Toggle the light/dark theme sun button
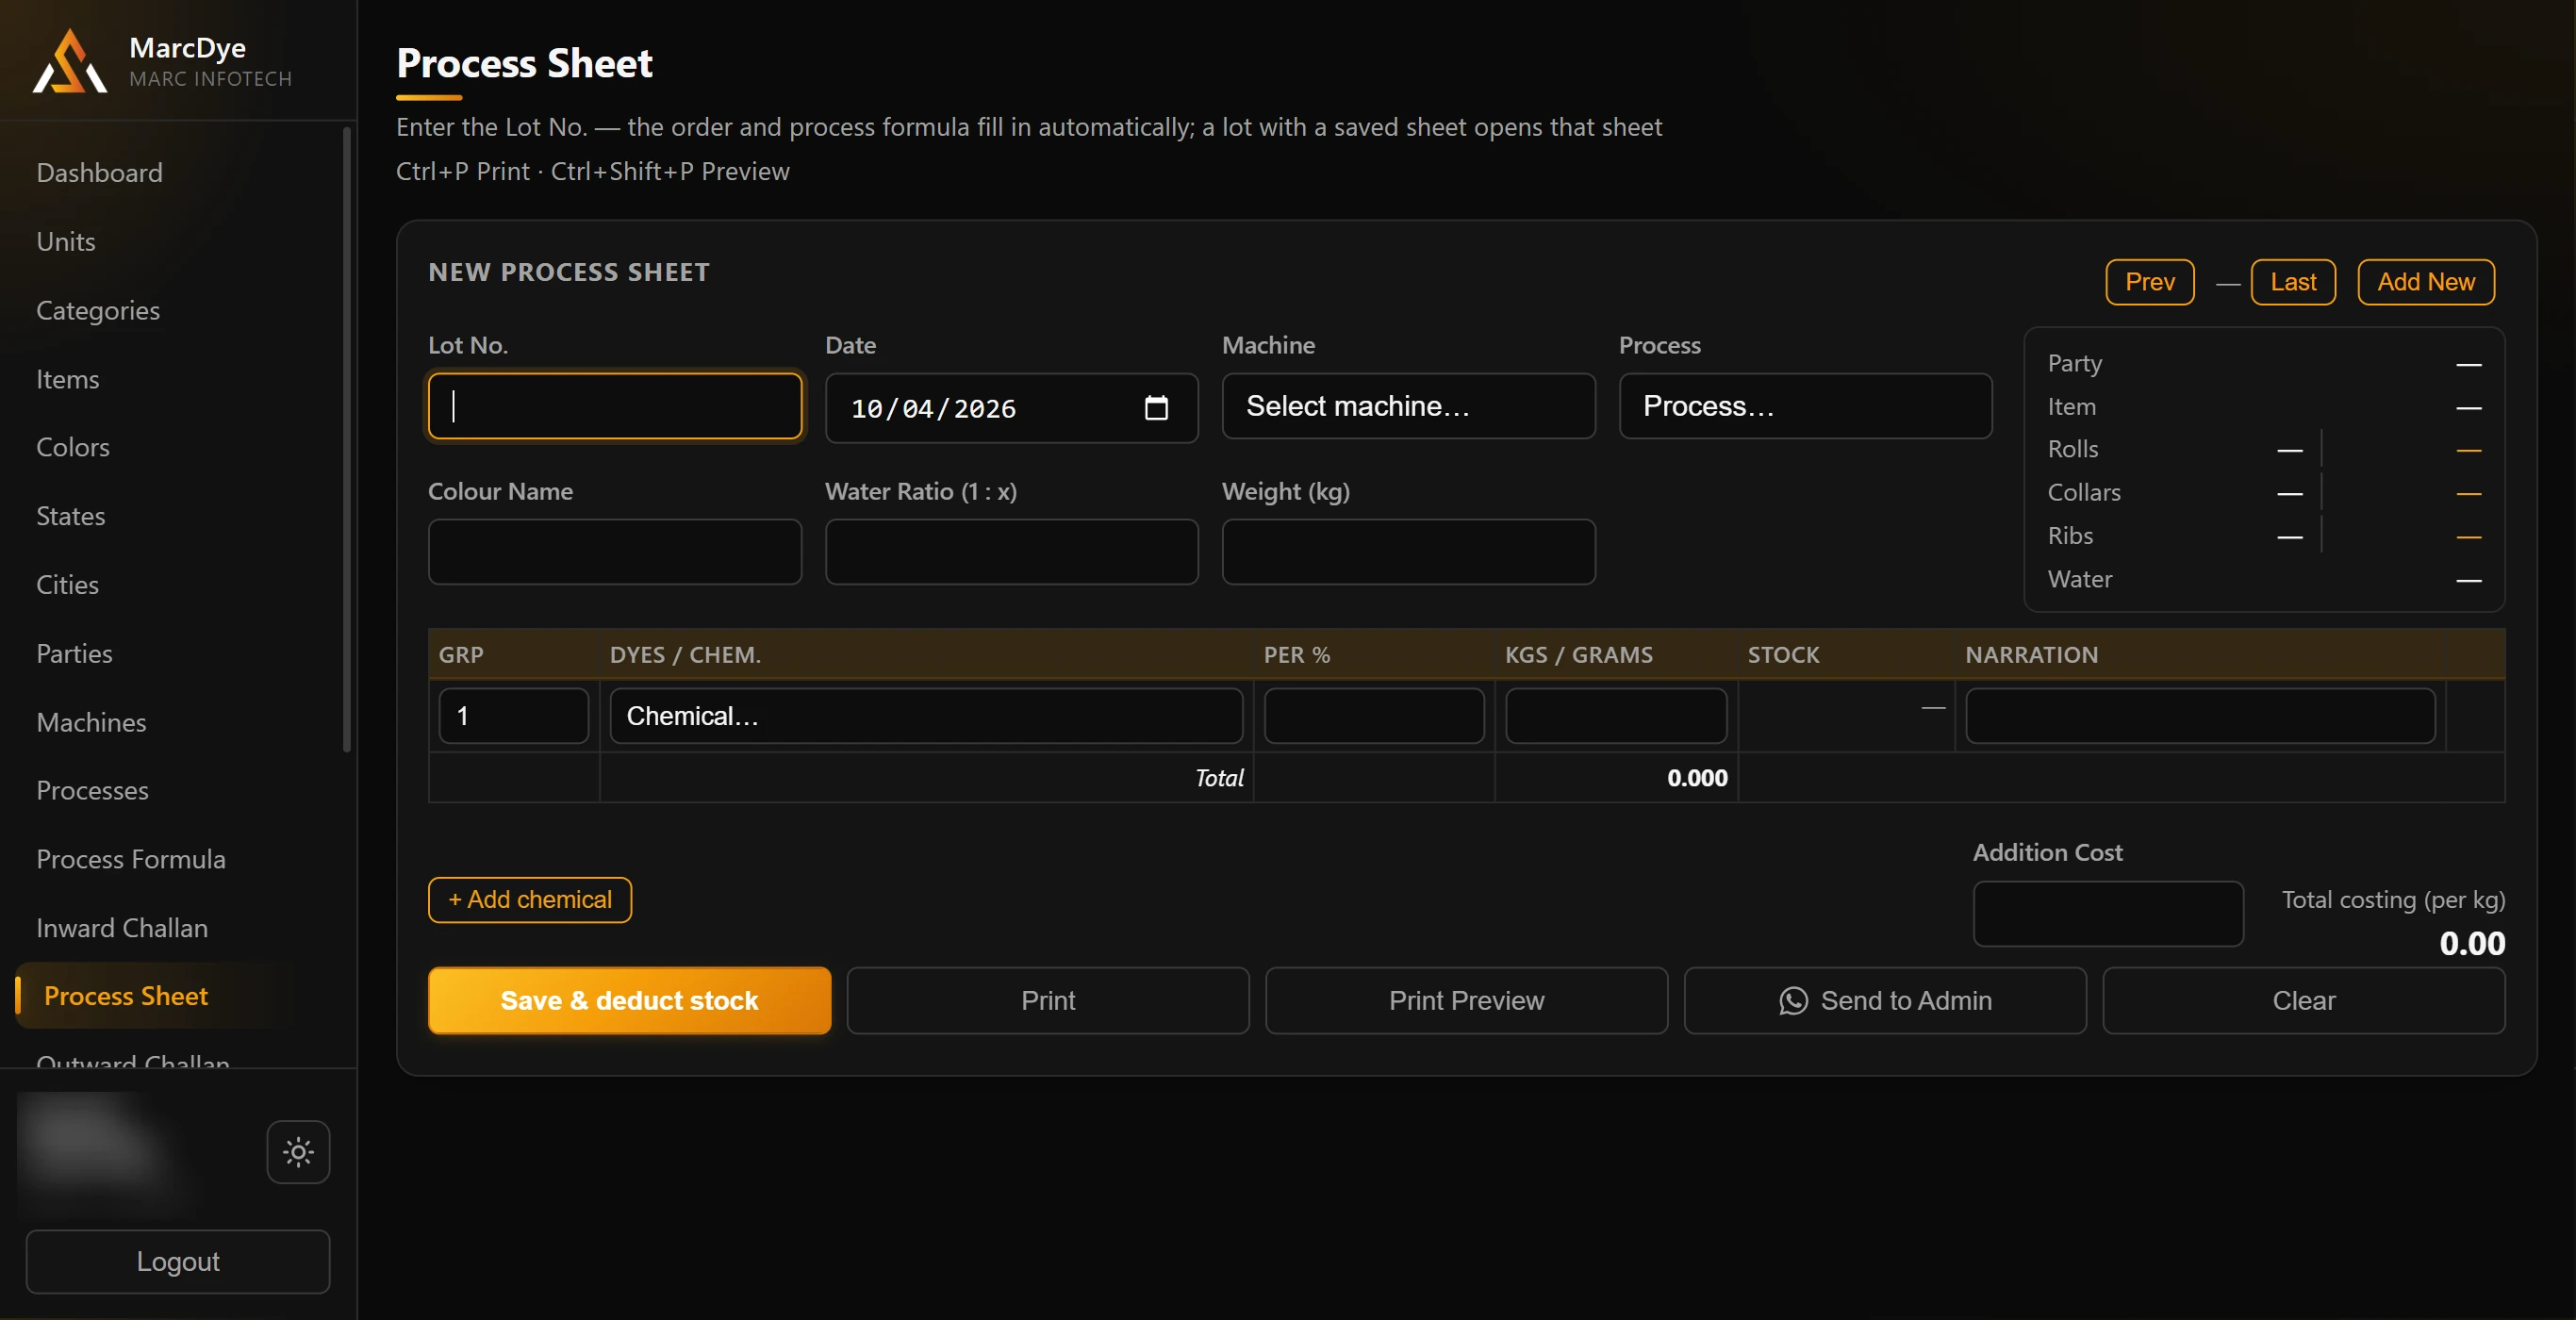 coord(298,1152)
